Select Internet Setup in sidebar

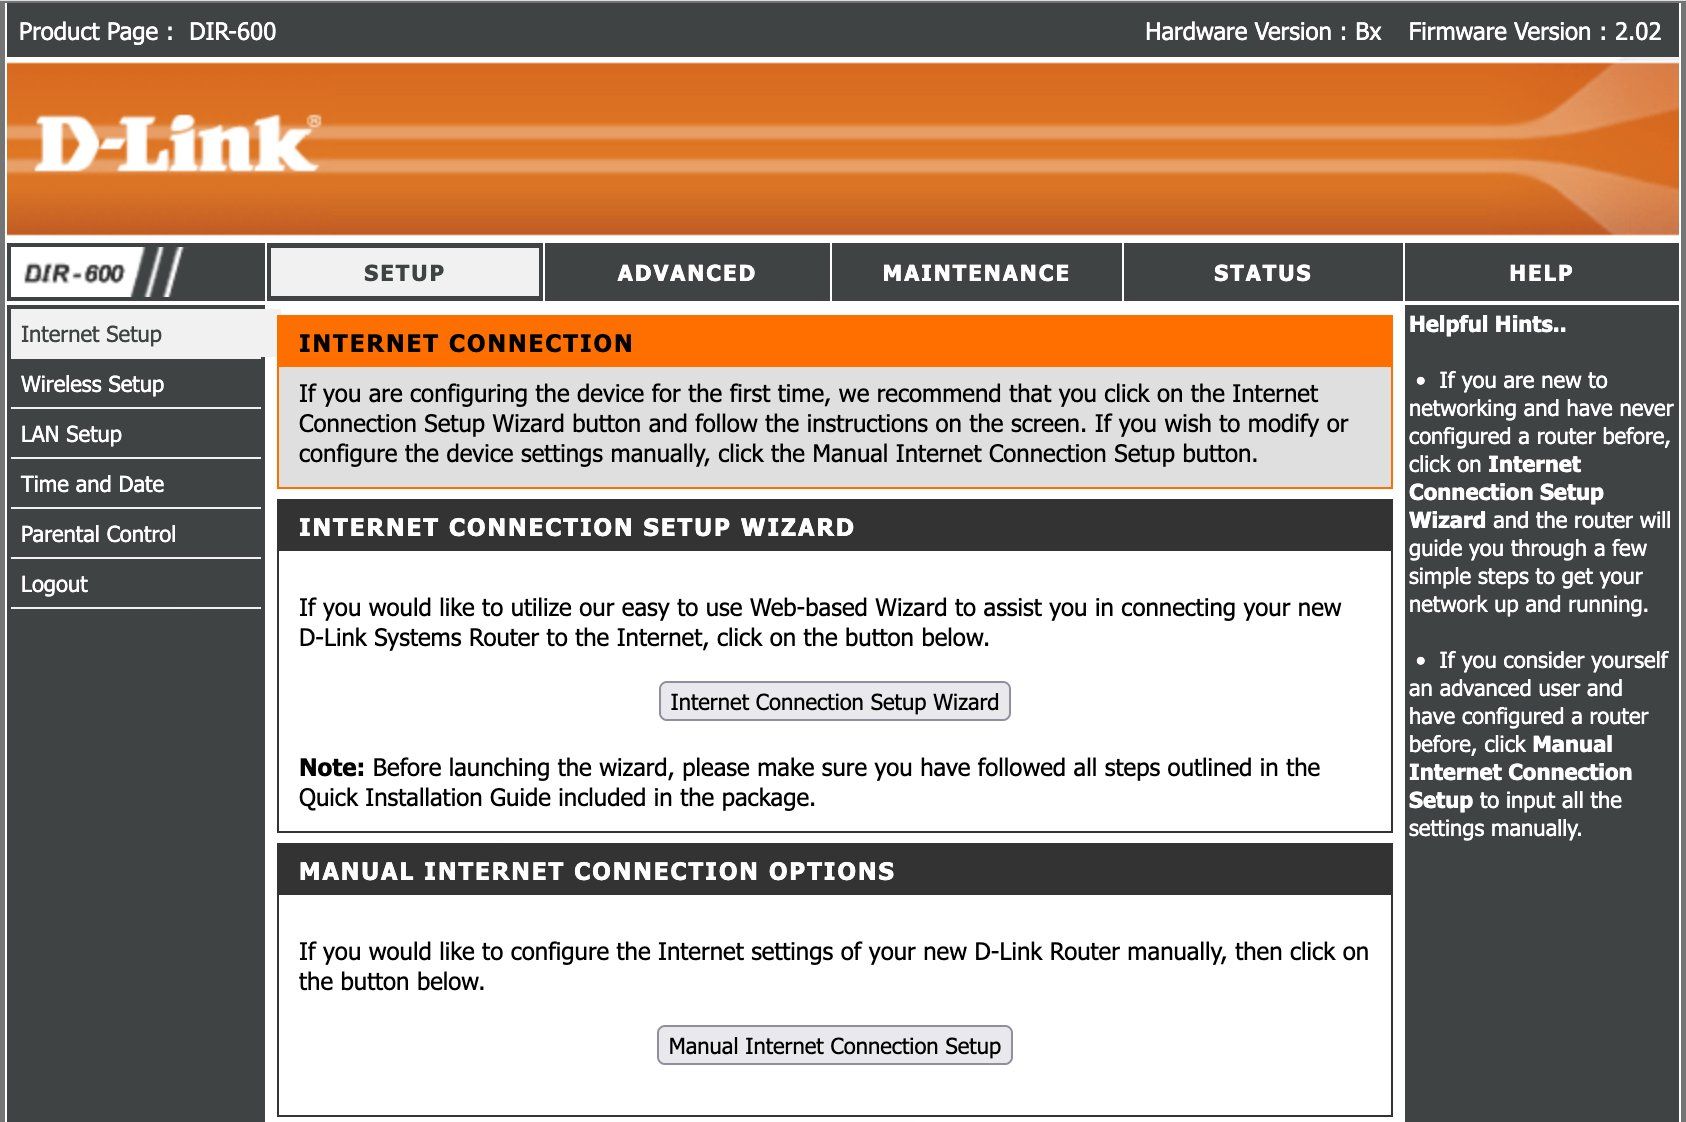tap(136, 334)
